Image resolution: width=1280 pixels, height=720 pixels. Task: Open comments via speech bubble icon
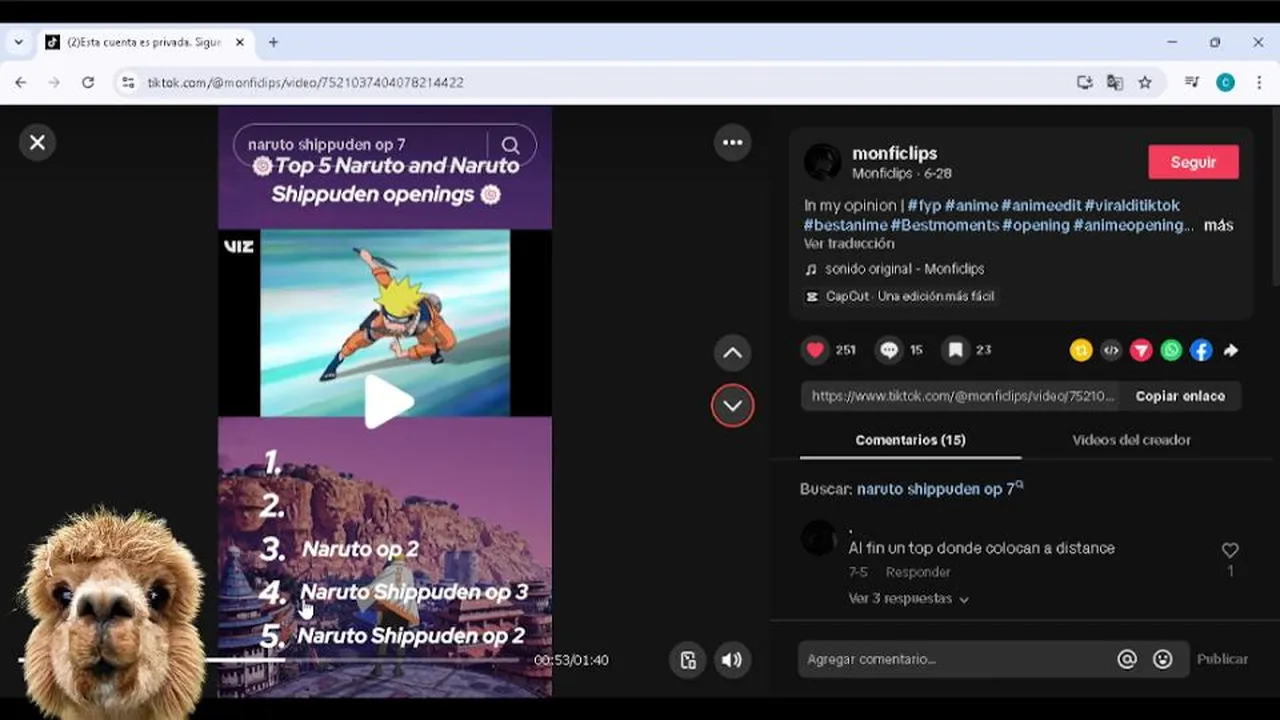coord(888,350)
